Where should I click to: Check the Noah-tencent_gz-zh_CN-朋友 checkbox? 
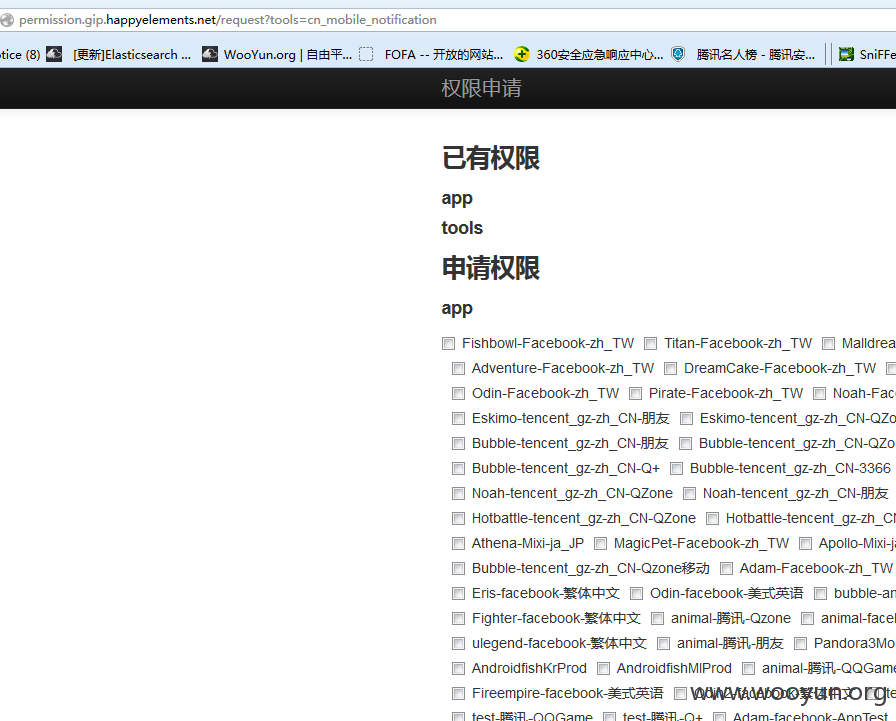click(690, 494)
